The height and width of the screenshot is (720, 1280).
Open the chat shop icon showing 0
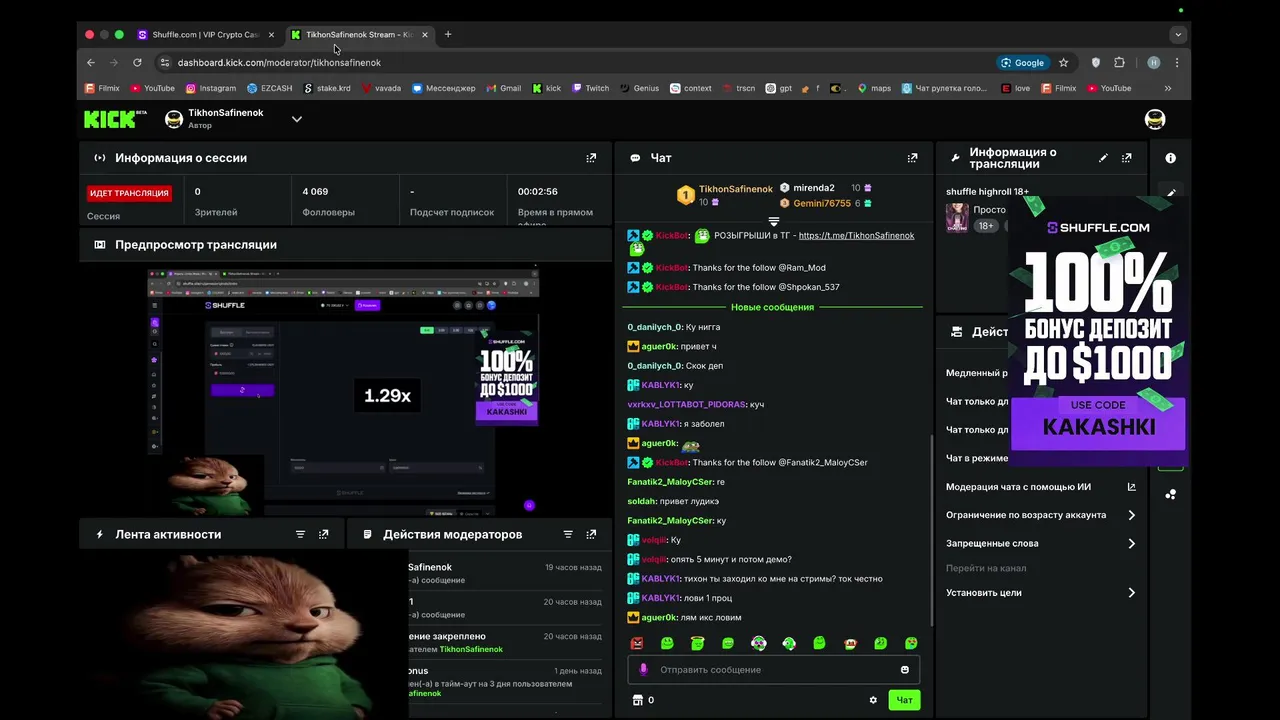pos(637,700)
